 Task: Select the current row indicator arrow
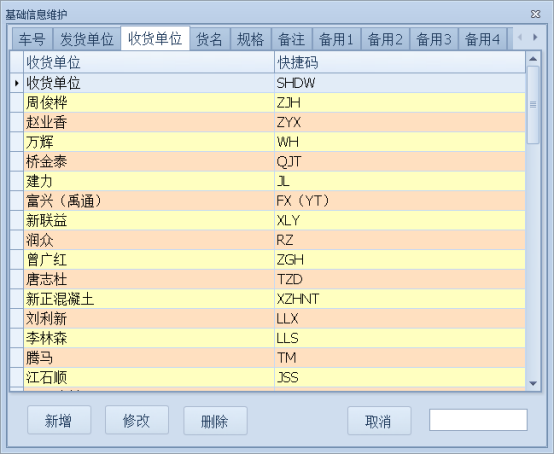[x=17, y=83]
